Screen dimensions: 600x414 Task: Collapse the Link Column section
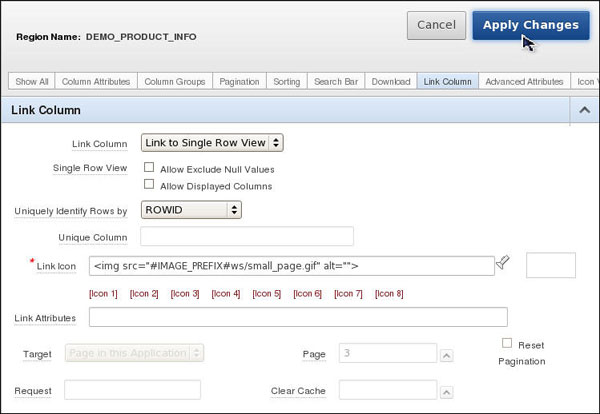[583, 109]
